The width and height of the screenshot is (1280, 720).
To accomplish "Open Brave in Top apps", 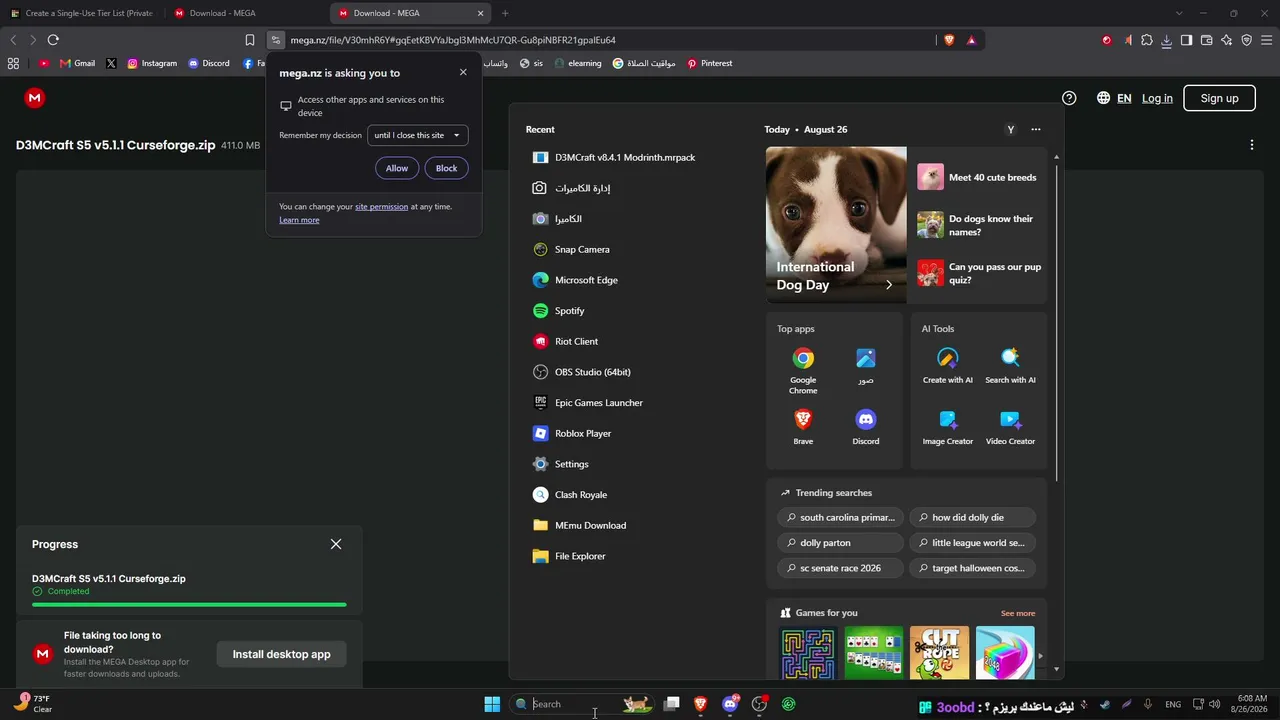I will (803, 427).
